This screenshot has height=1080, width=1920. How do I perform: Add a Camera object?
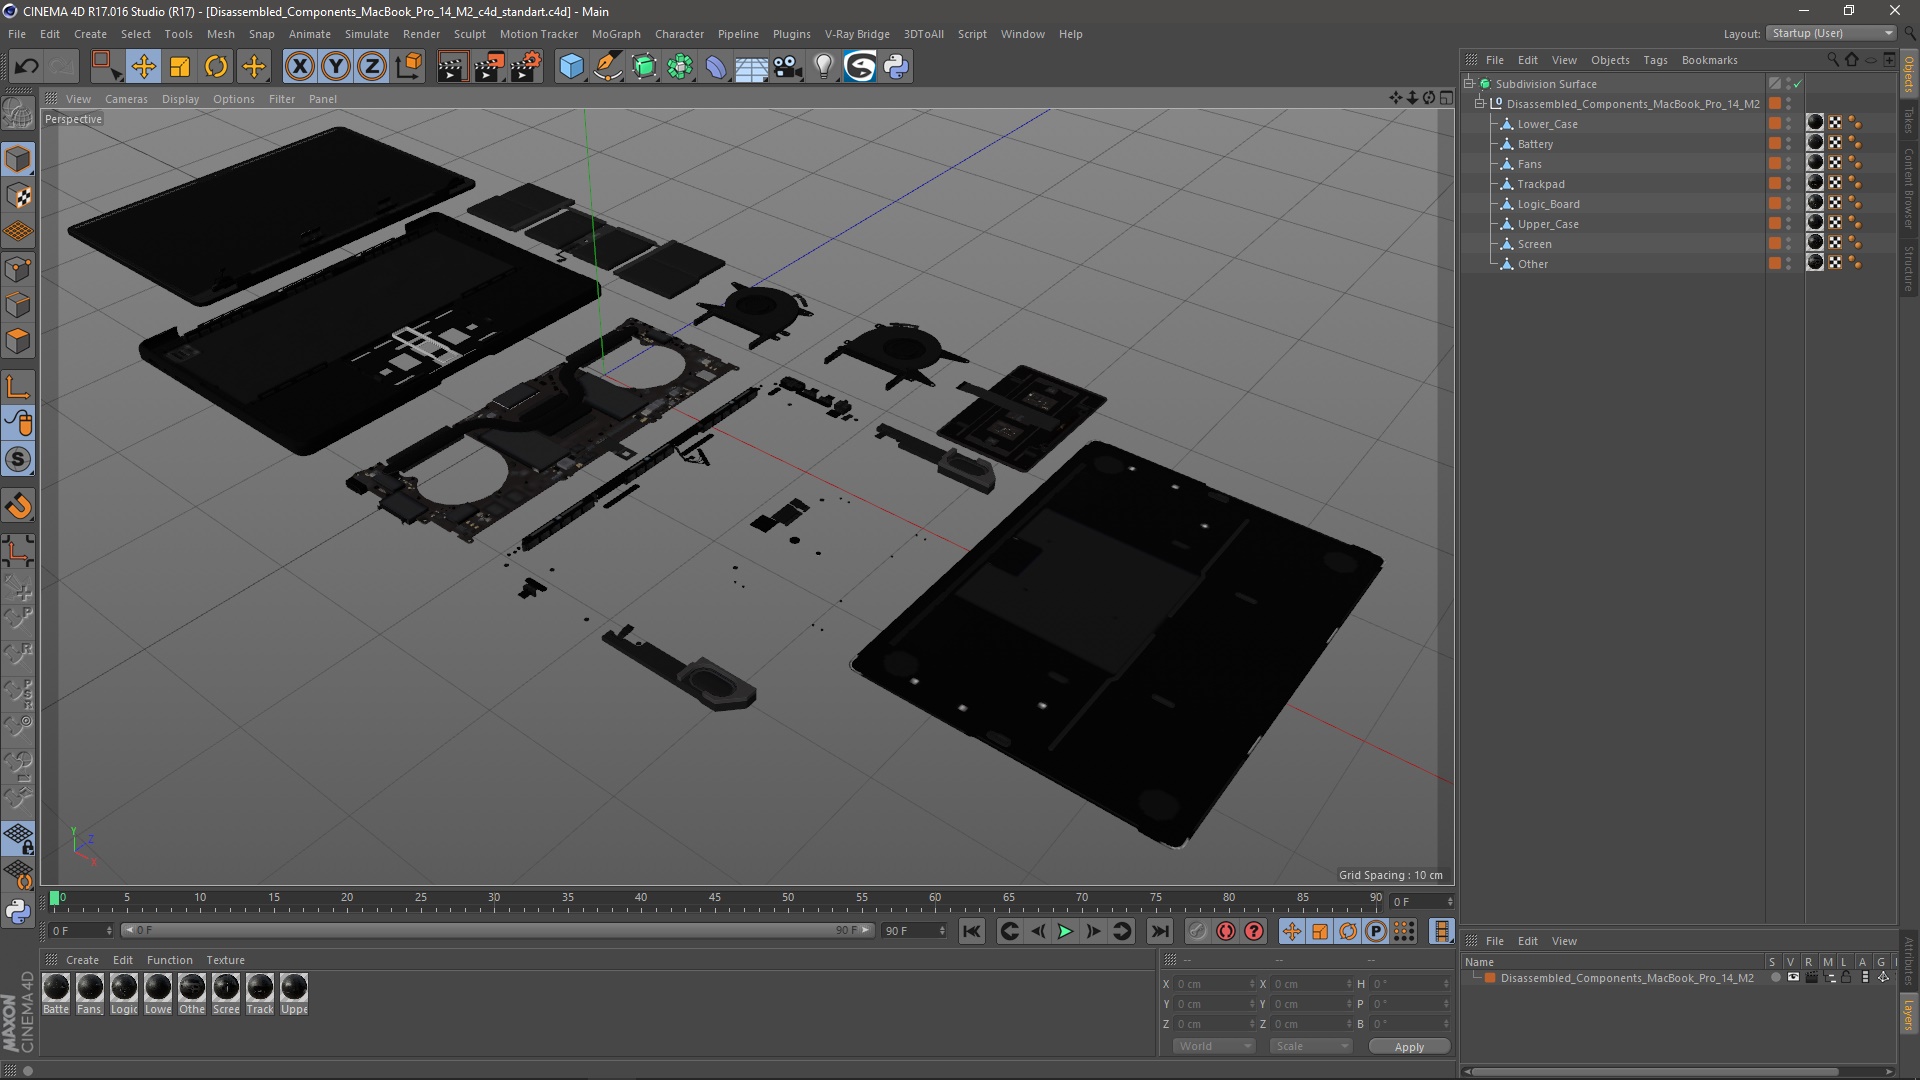point(788,67)
